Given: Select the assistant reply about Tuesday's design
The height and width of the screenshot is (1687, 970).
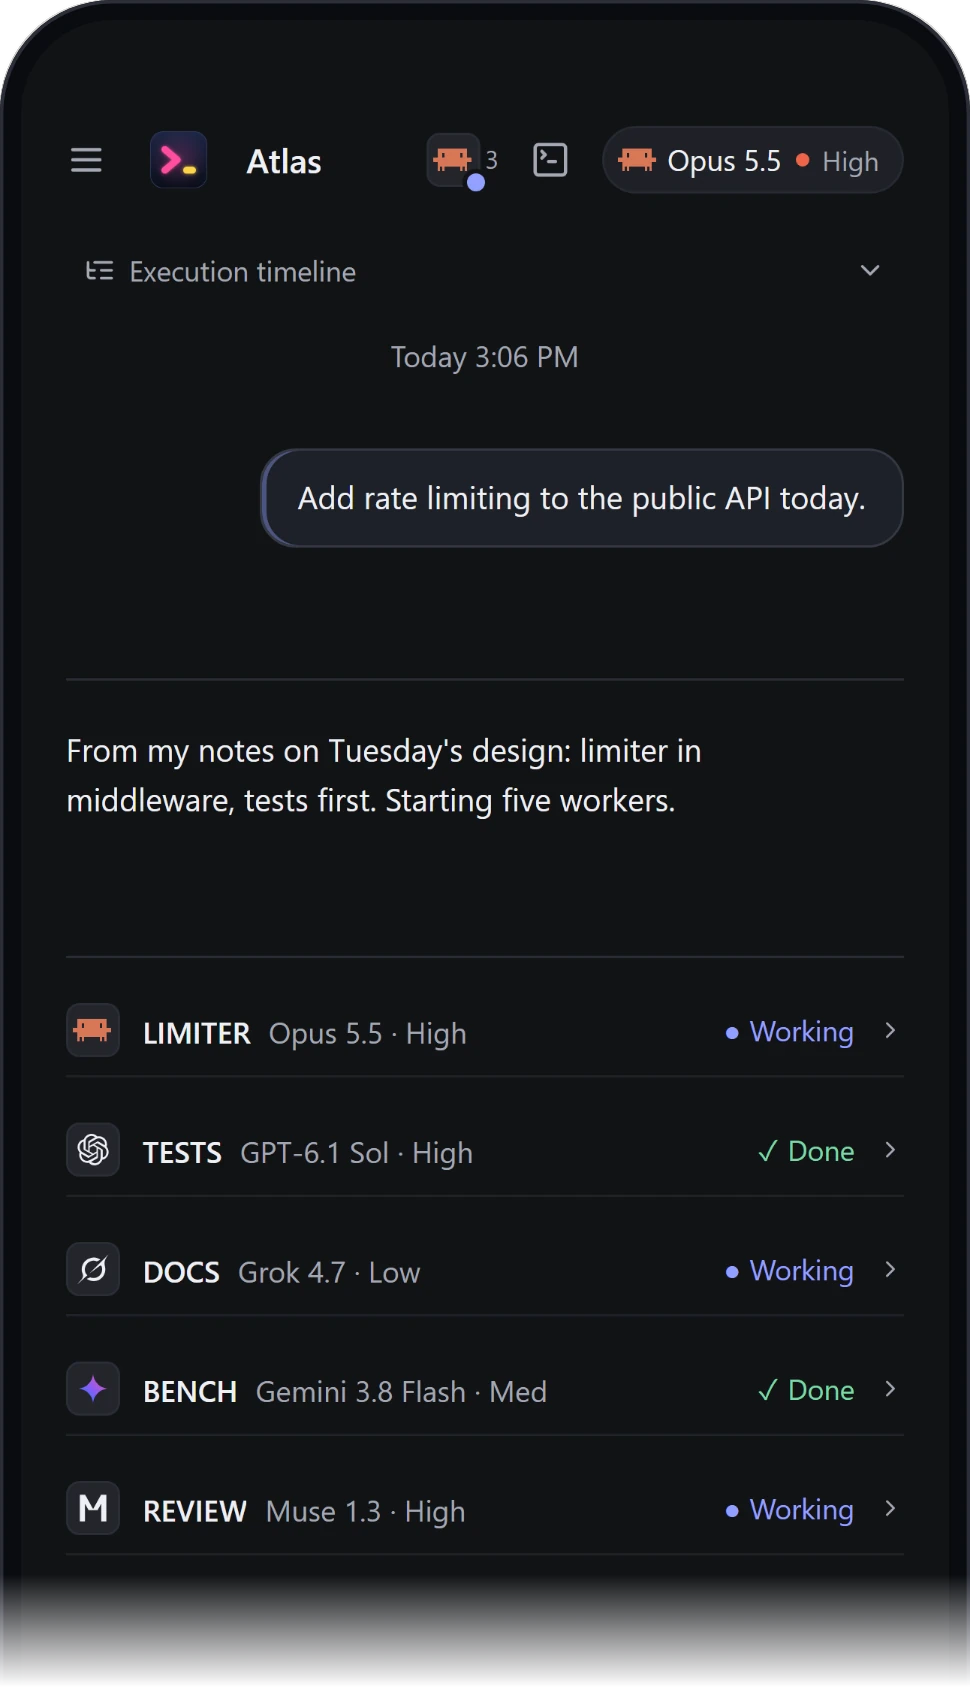Looking at the screenshot, I should 384,776.
